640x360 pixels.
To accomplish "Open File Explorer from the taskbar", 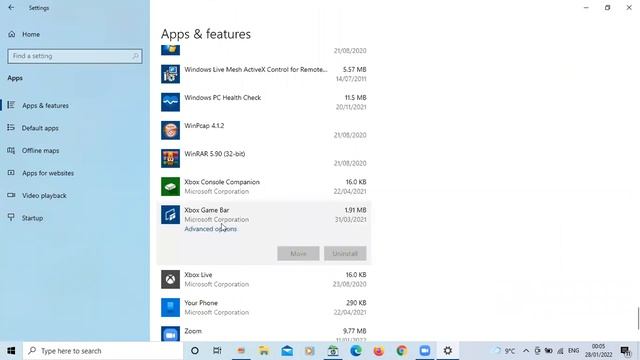I will coord(264,351).
